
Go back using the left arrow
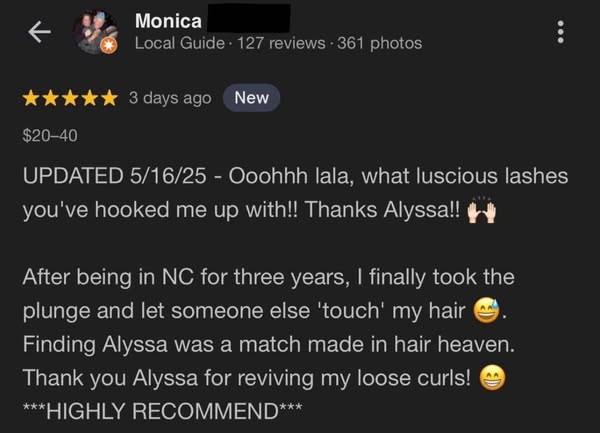click(39, 32)
